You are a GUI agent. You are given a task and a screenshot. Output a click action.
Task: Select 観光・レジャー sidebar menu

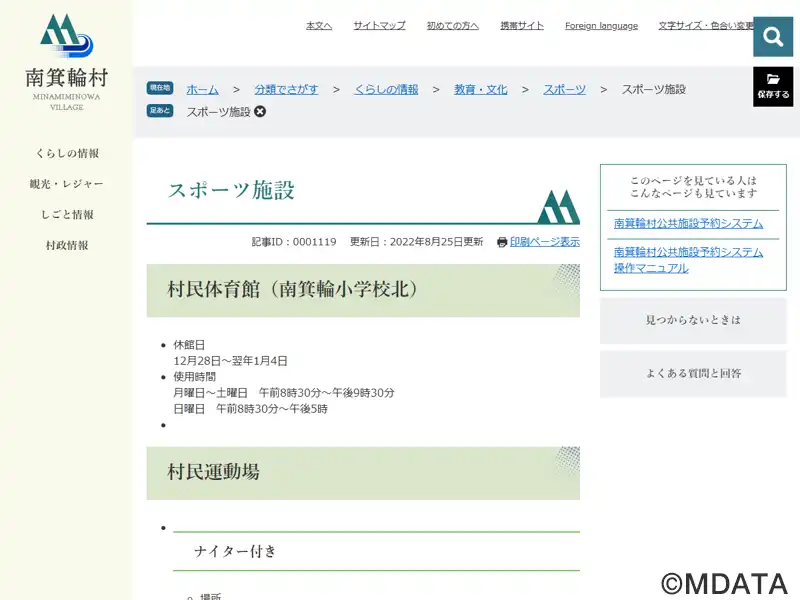[67, 184]
